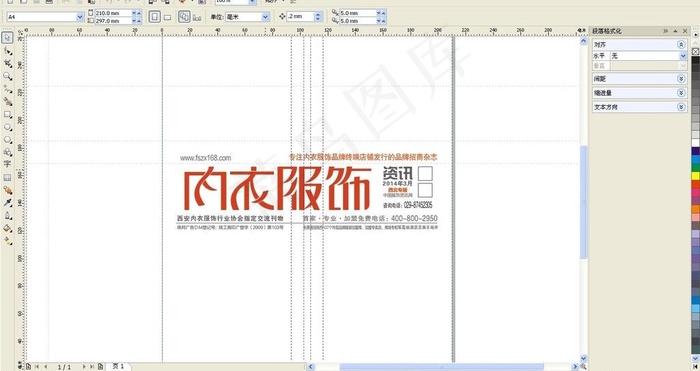Select the Eyedropper tool
This screenshot has width=700, height=371.
coord(7,203)
